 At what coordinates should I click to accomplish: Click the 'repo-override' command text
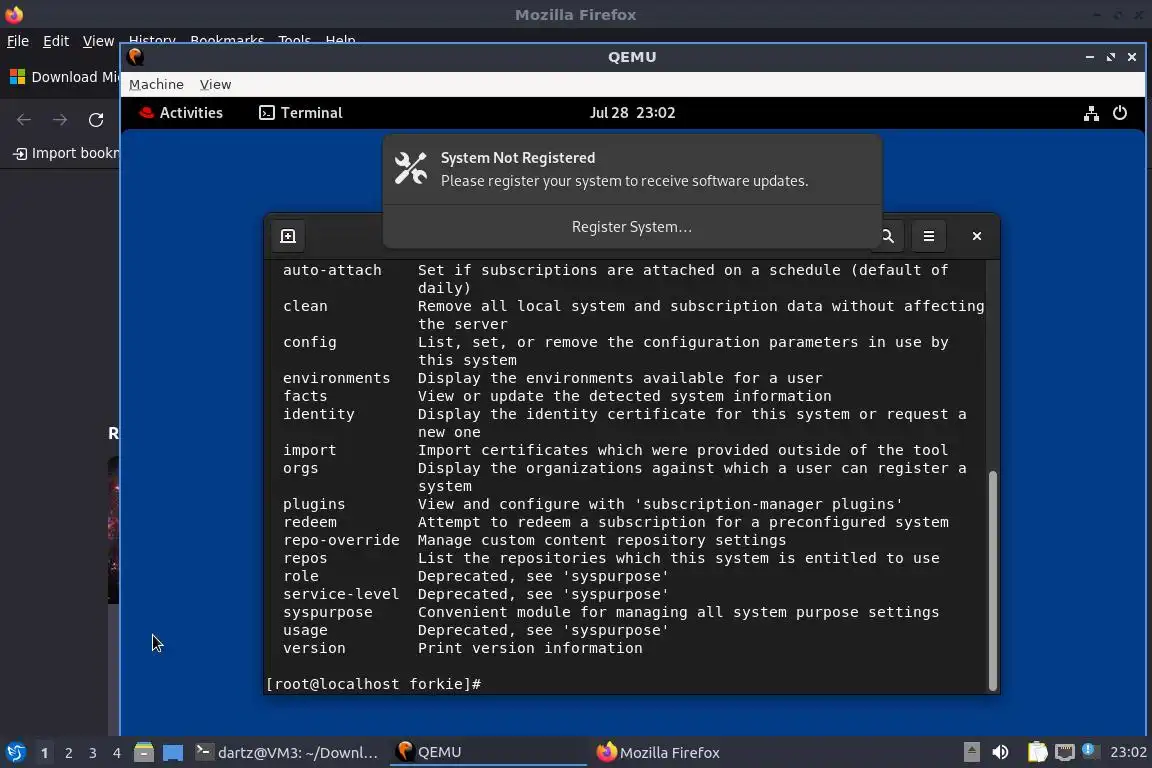click(x=341, y=540)
